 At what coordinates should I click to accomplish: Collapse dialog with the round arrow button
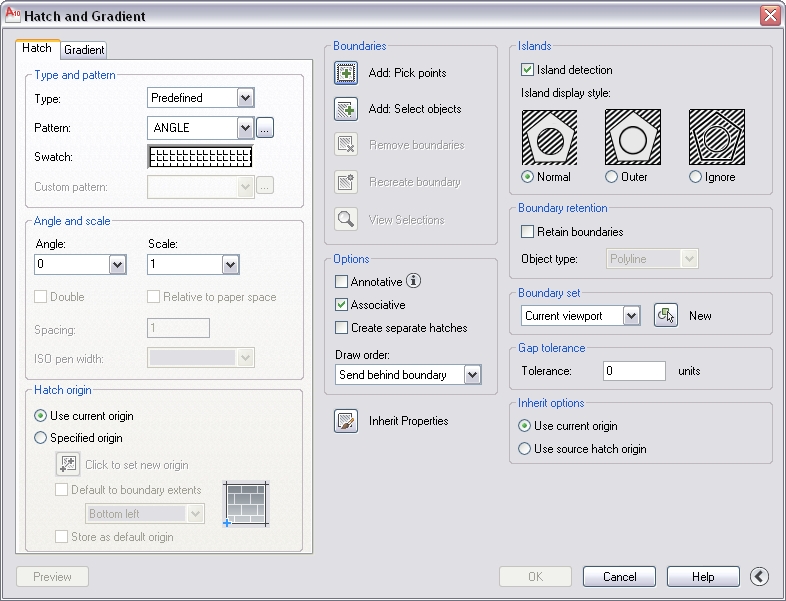(760, 576)
